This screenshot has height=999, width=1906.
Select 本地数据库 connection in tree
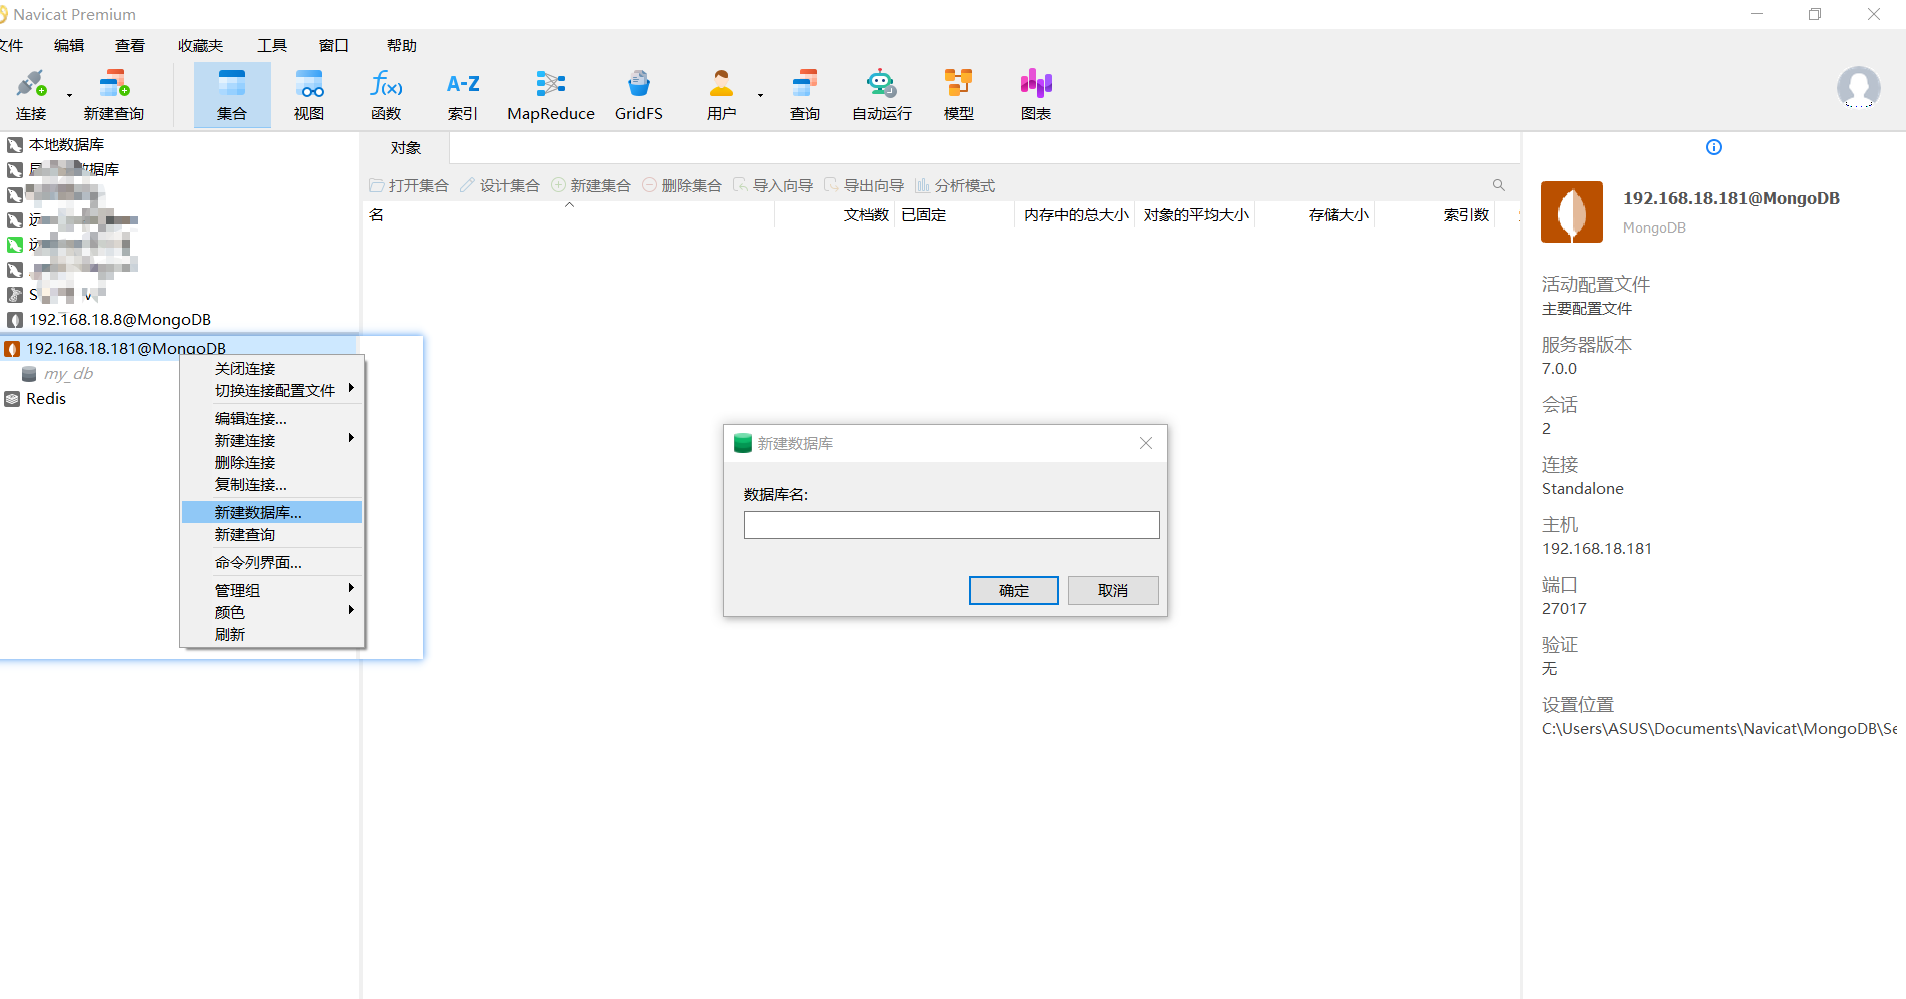pyautogui.click(x=66, y=144)
